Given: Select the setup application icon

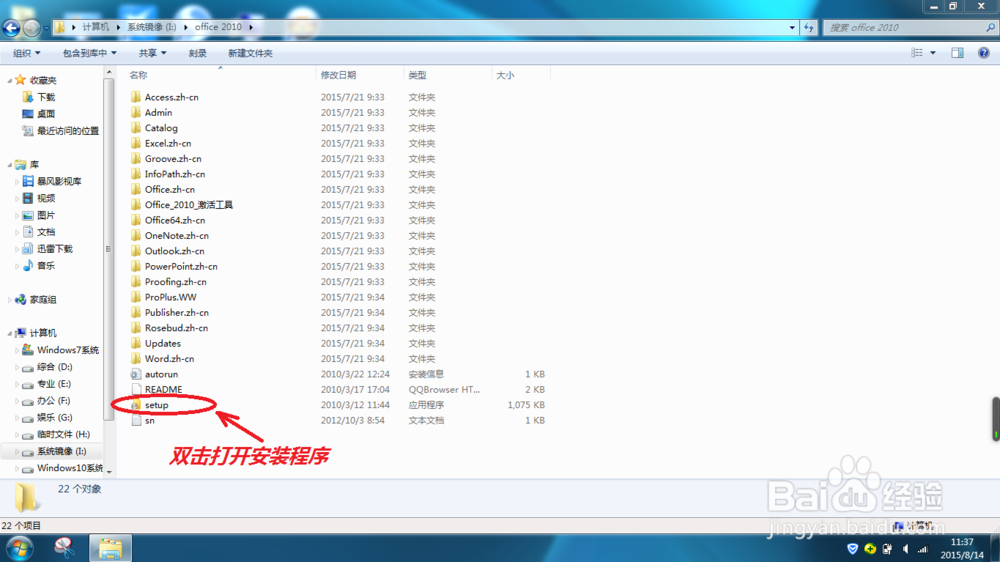Looking at the screenshot, I should tap(135, 405).
